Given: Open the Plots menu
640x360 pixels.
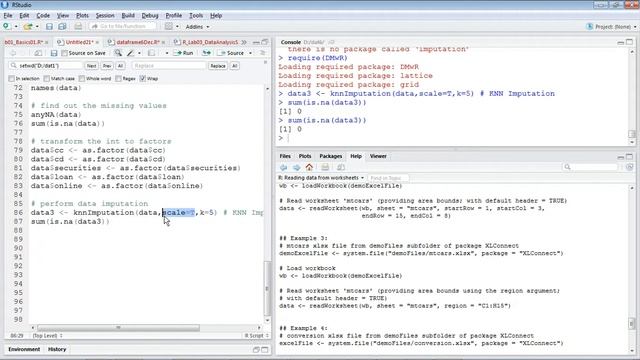Looking at the screenshot, I should click(82, 16).
